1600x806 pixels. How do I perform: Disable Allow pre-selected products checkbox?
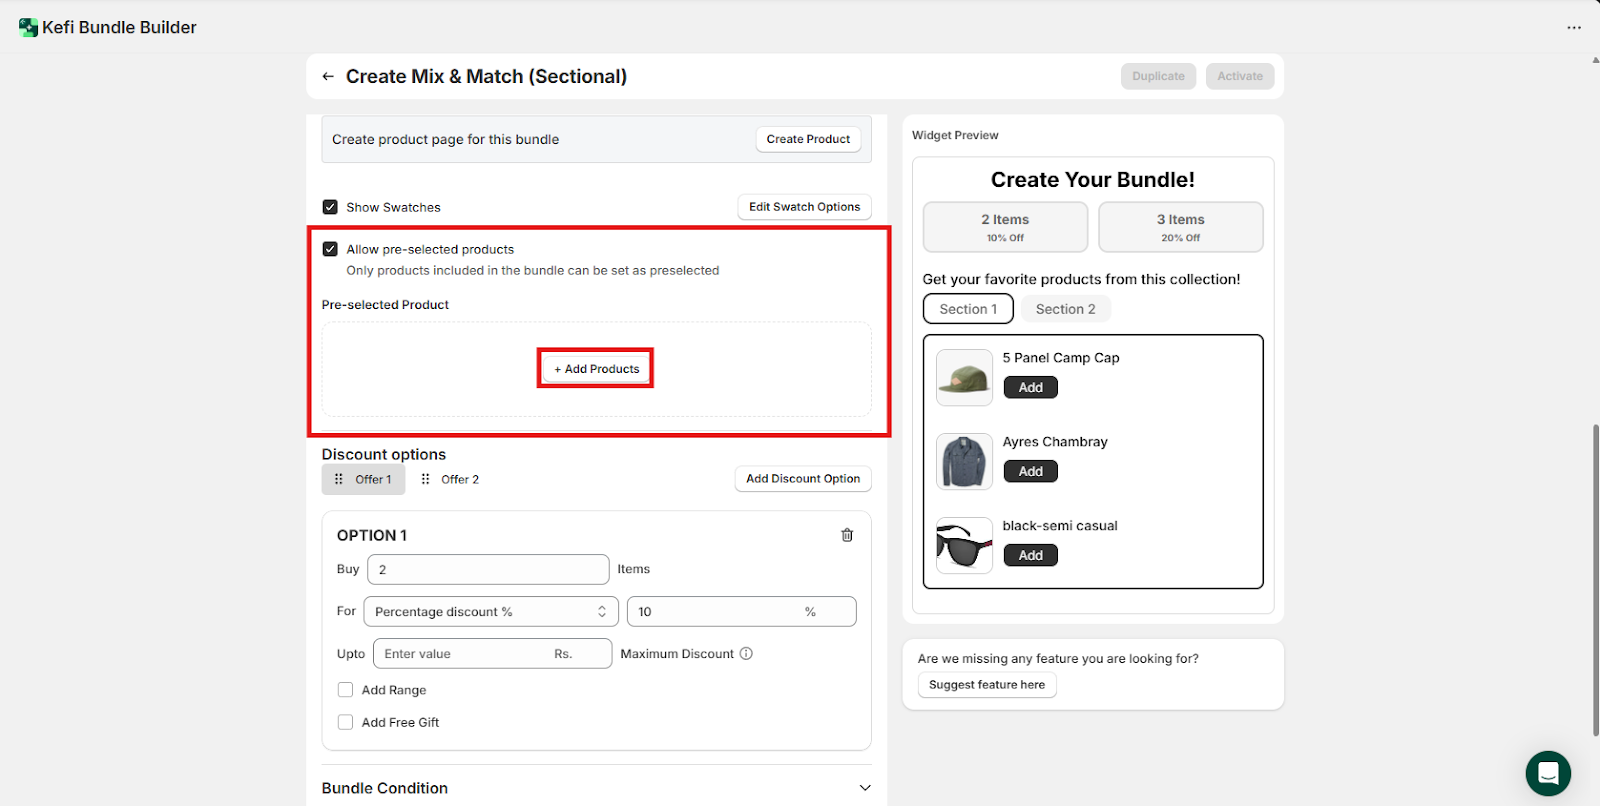(x=330, y=249)
